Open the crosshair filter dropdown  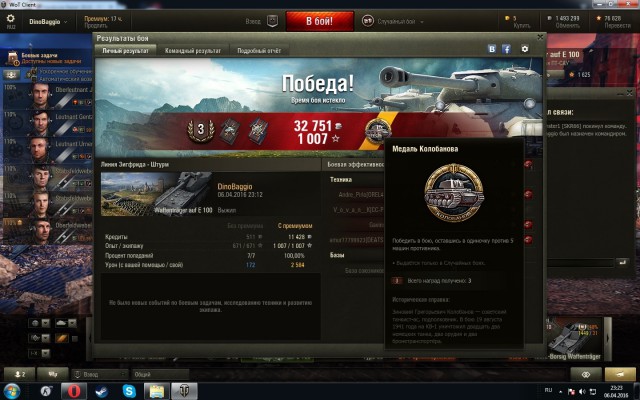(x=40, y=338)
